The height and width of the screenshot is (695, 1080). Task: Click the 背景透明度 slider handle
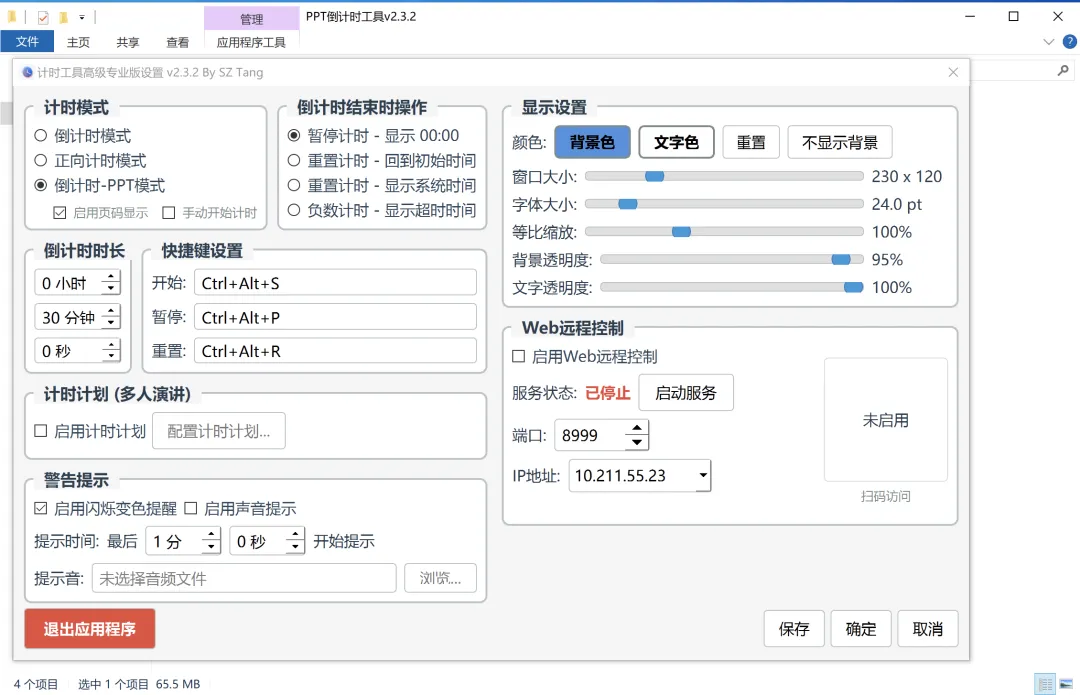[841, 259]
